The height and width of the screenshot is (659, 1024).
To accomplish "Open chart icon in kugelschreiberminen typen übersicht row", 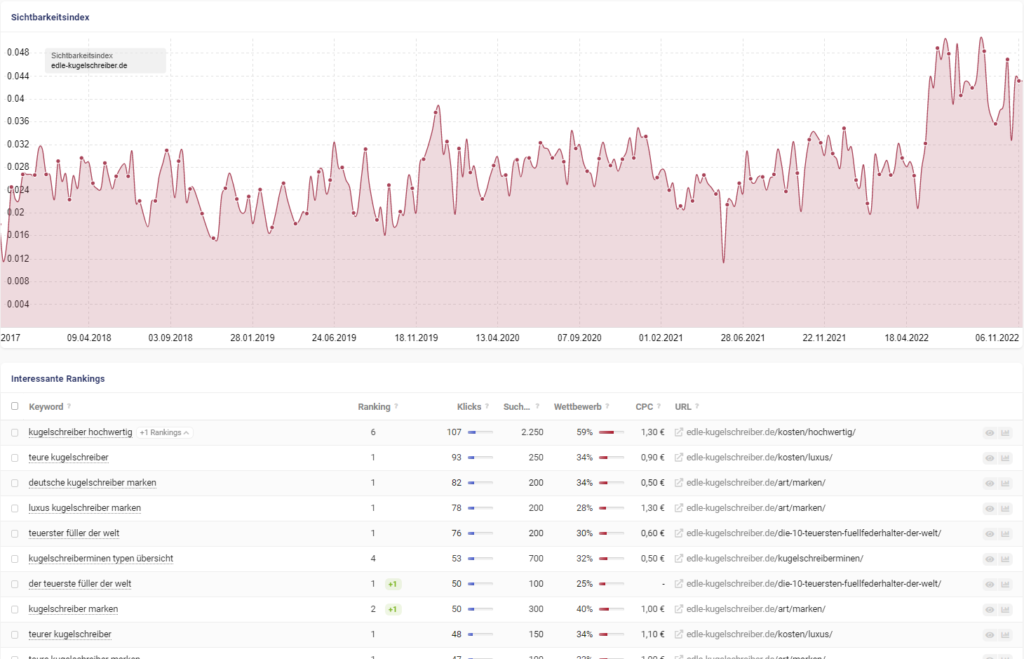I will (x=1005, y=559).
